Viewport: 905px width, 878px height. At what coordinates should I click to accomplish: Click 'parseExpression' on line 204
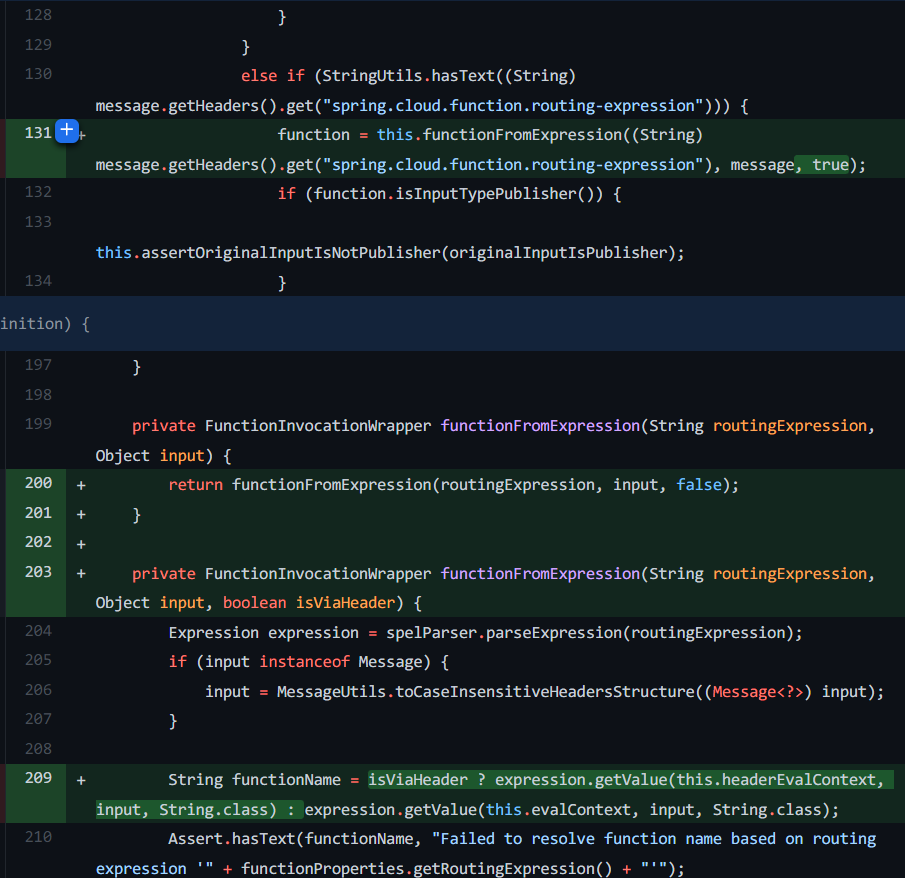click(x=554, y=633)
